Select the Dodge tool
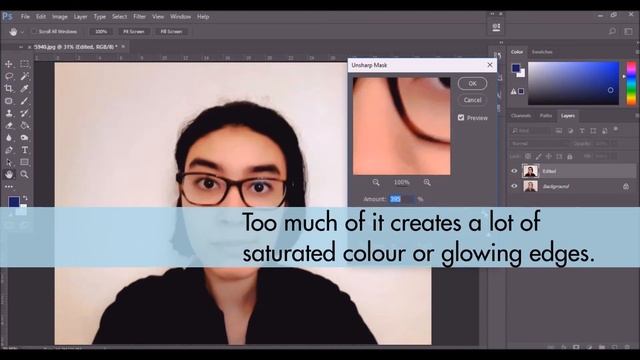 (x=24, y=138)
